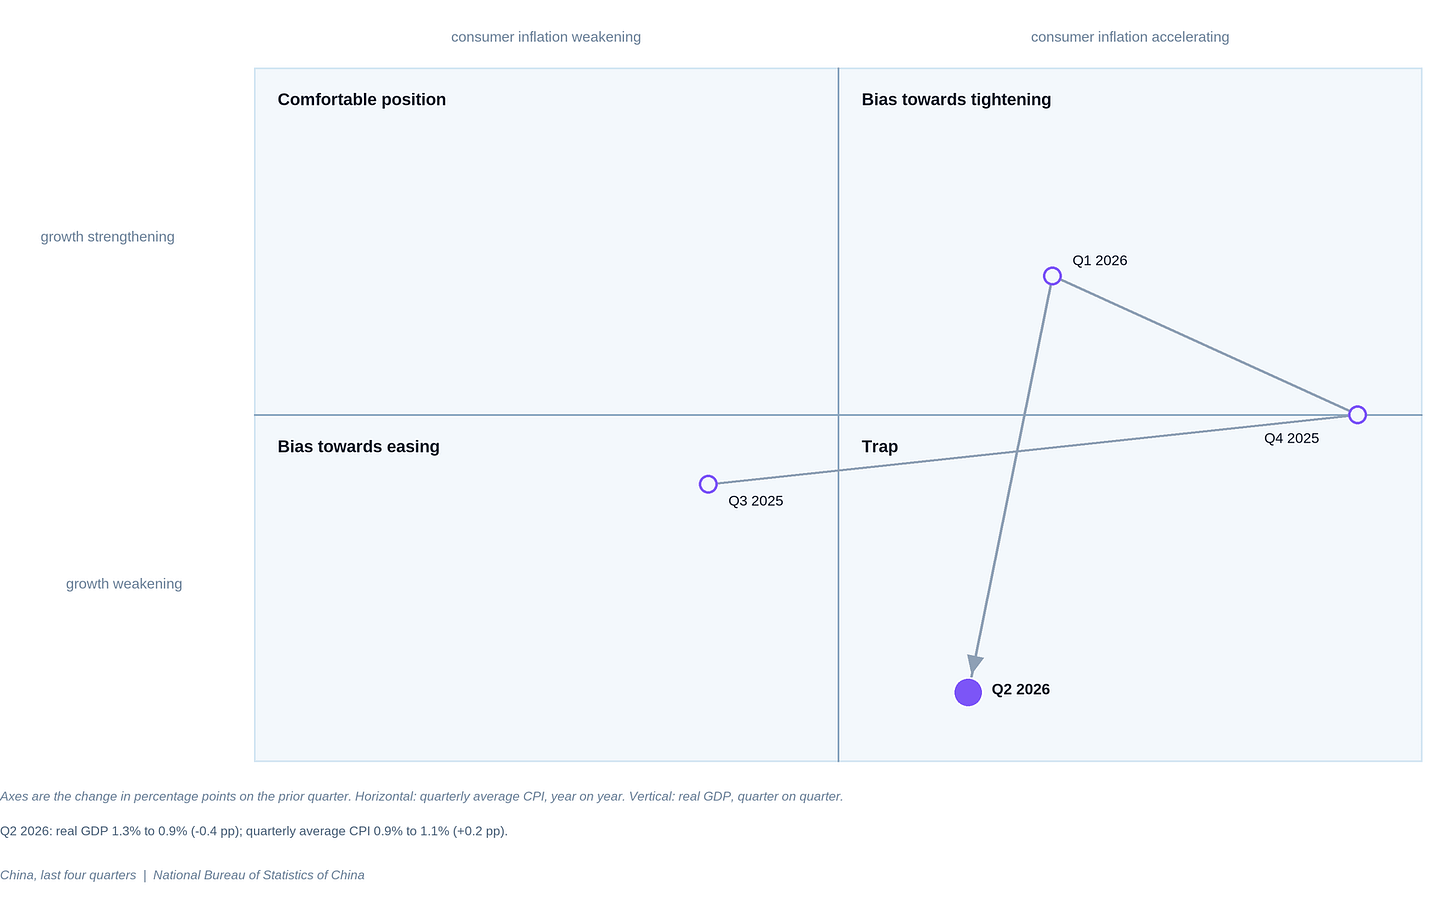Click the growth strengthening axis label
The image size is (1456, 924).
pos(107,237)
